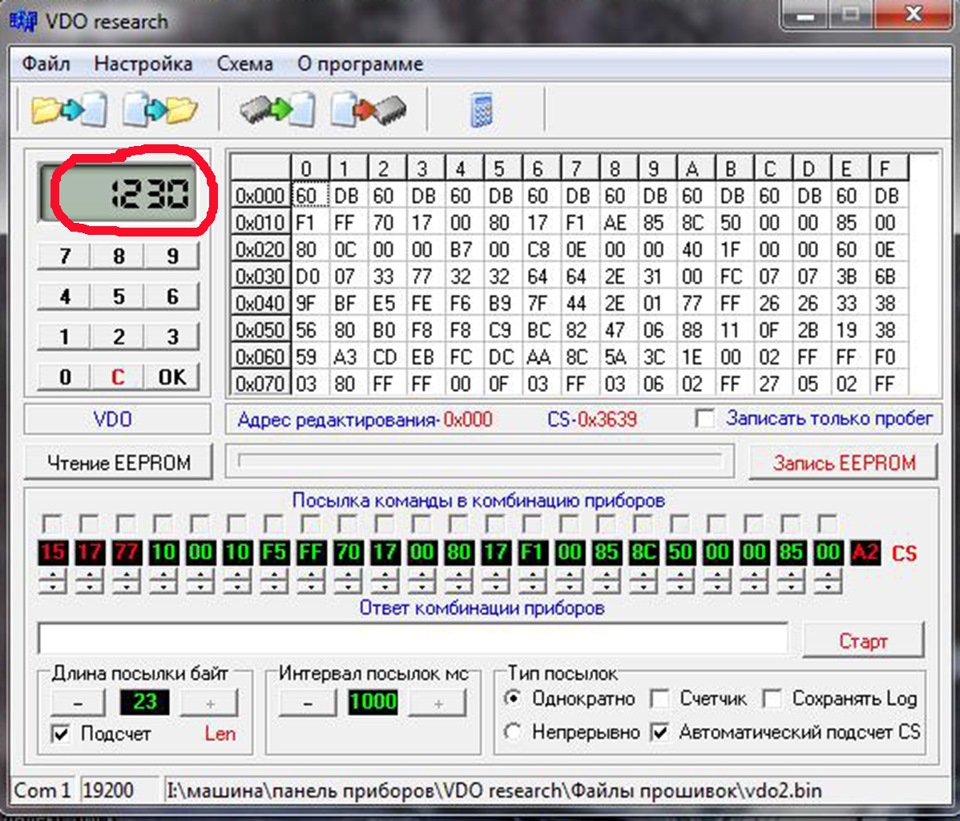Image resolution: width=960 pixels, height=821 pixels.
Task: Decrease packet length with minus button
Action: (x=78, y=703)
